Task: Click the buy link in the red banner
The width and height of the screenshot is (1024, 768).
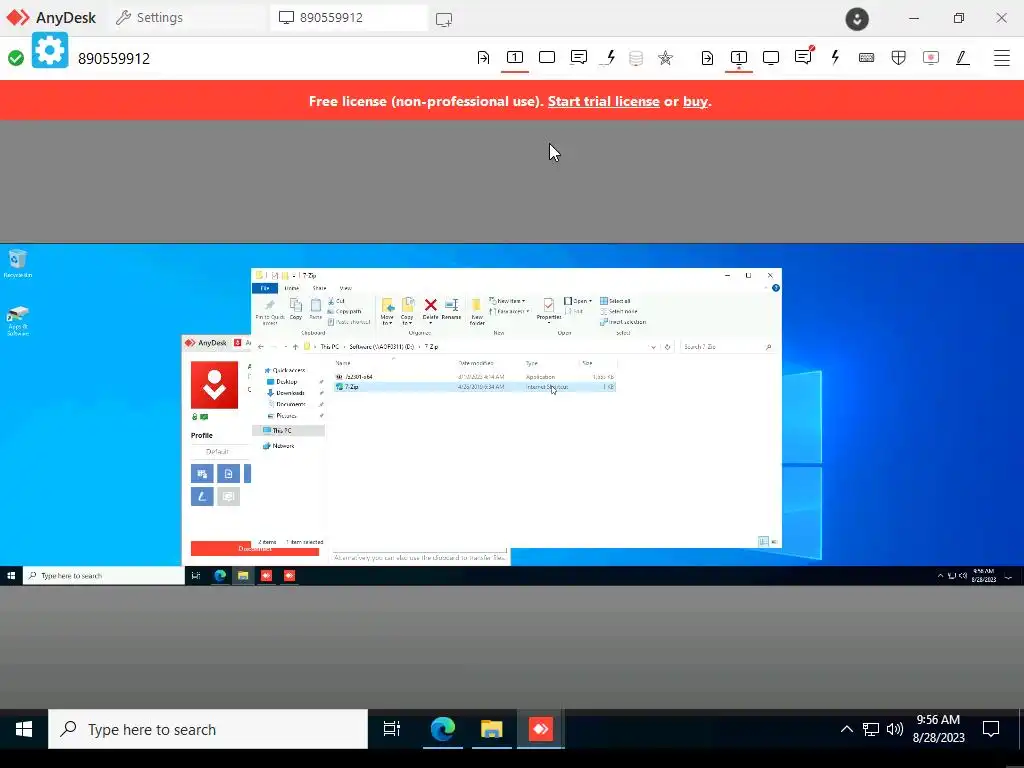Action: coord(696,101)
